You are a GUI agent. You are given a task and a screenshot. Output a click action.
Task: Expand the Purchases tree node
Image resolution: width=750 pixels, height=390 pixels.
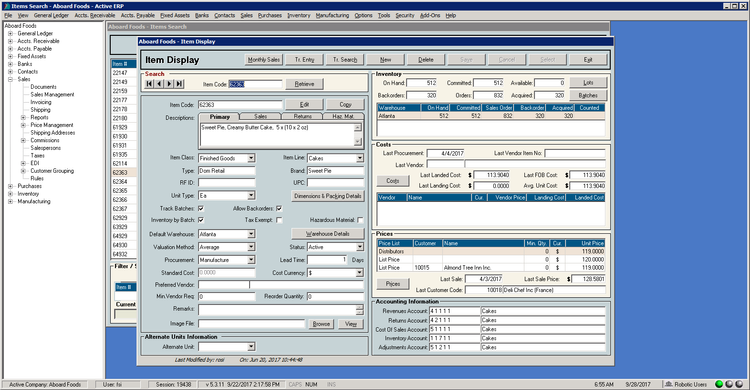[x=11, y=186]
